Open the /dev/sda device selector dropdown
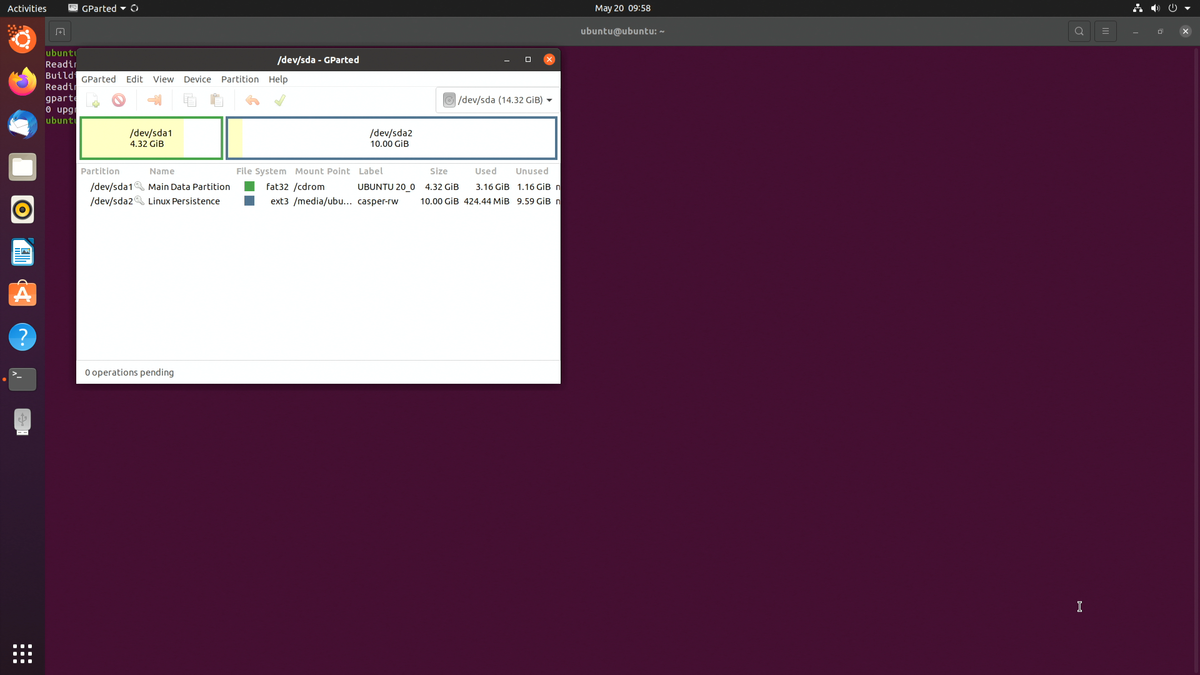The height and width of the screenshot is (675, 1200). pos(497,100)
